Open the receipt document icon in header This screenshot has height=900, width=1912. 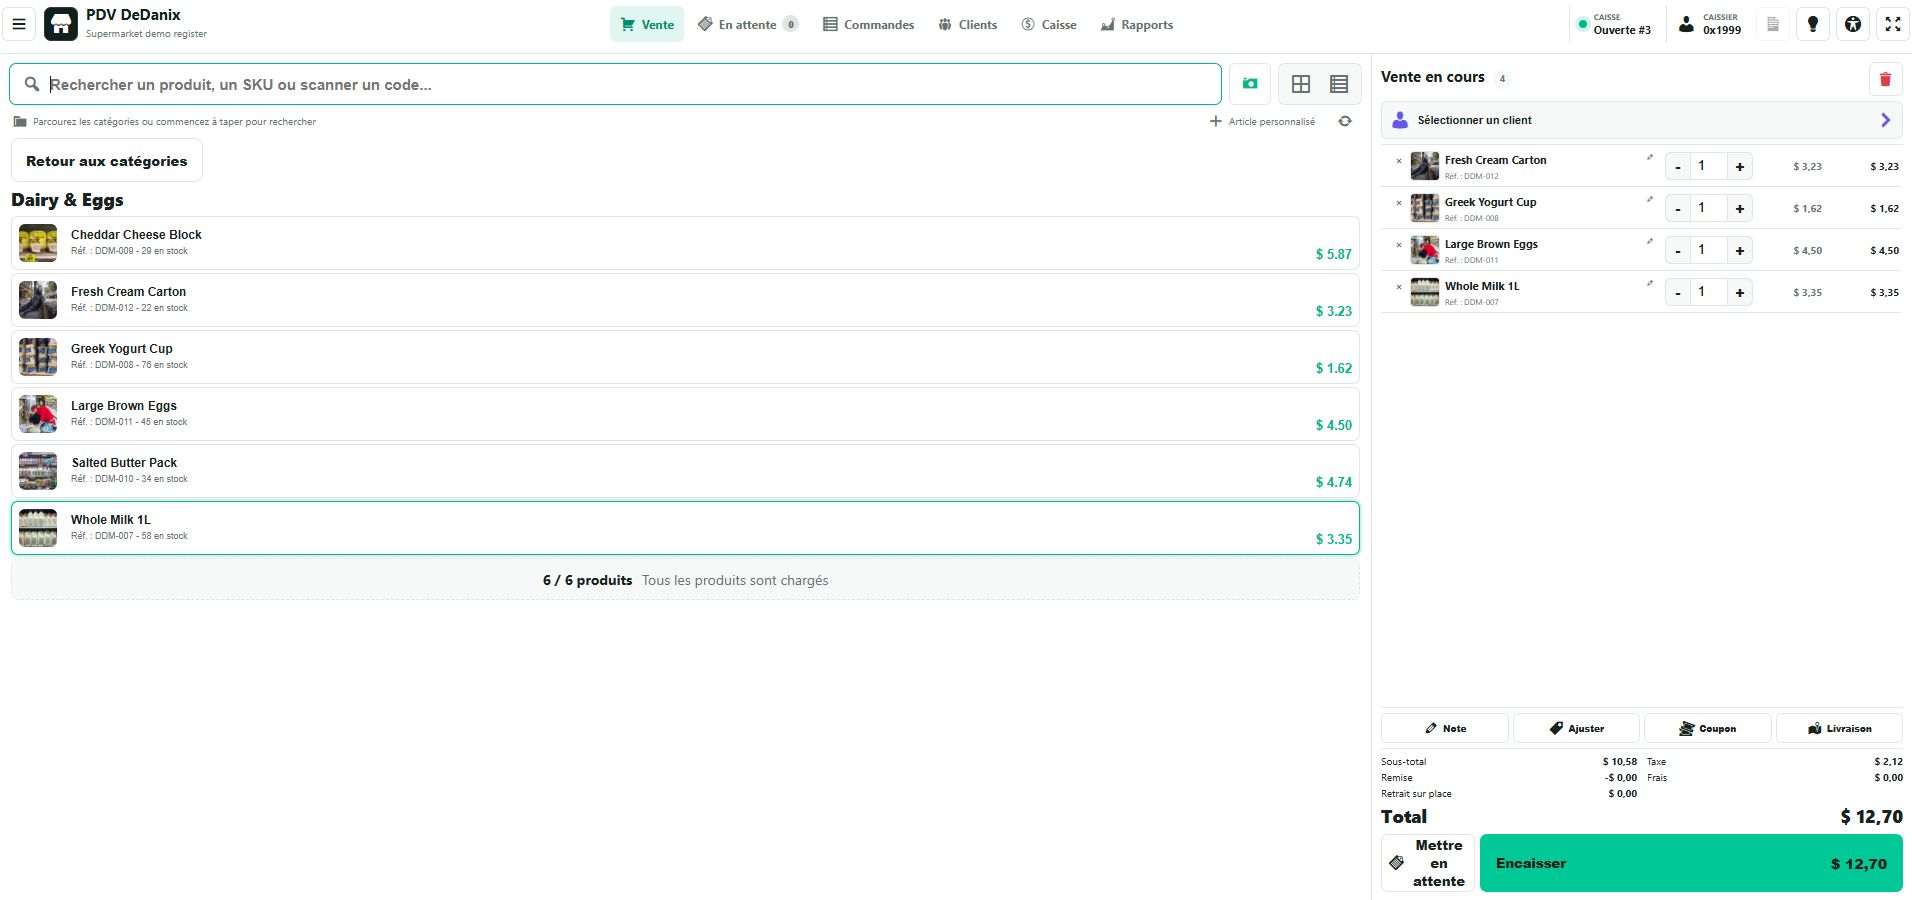pos(1773,24)
